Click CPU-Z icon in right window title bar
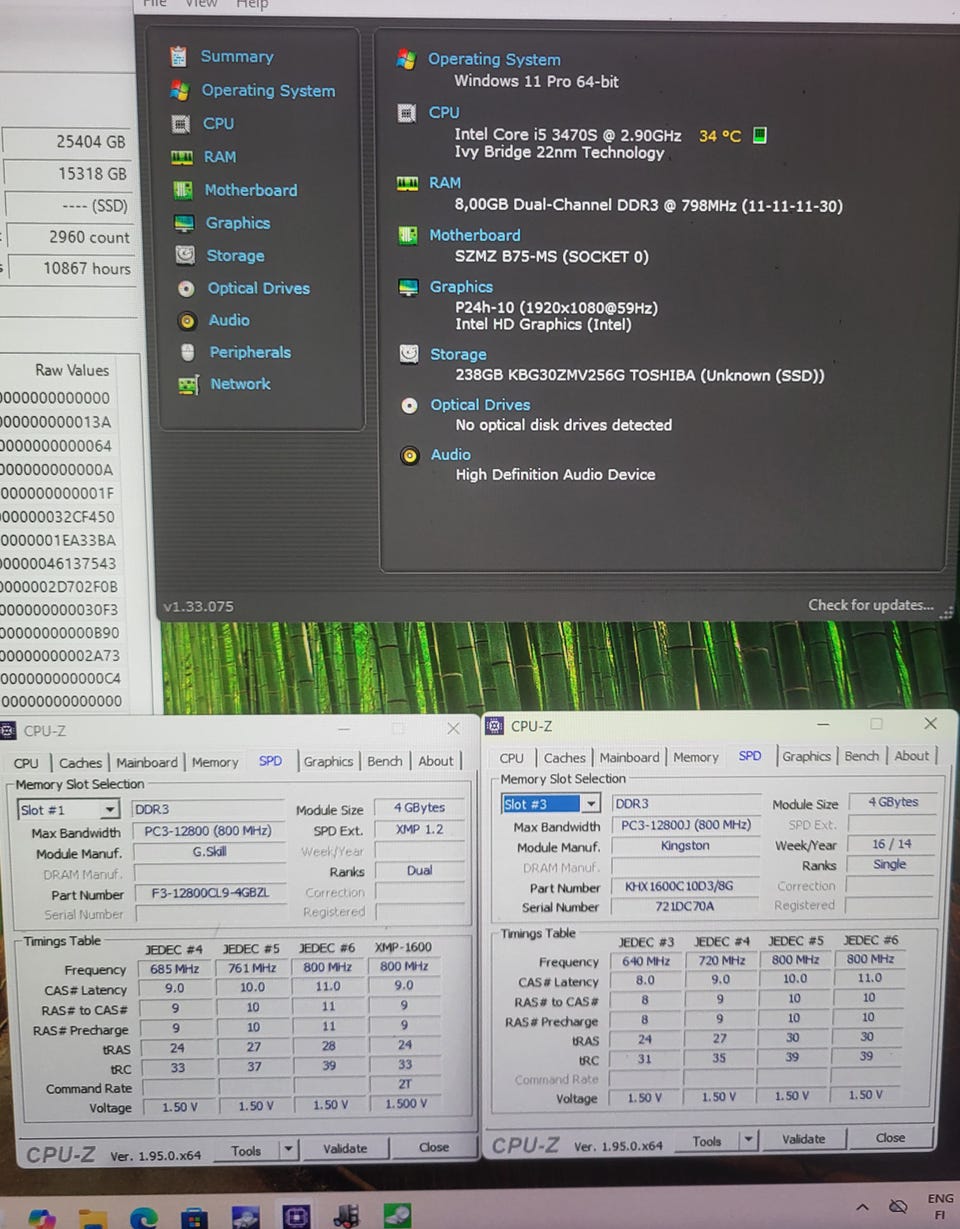The image size is (960, 1229). (x=495, y=726)
